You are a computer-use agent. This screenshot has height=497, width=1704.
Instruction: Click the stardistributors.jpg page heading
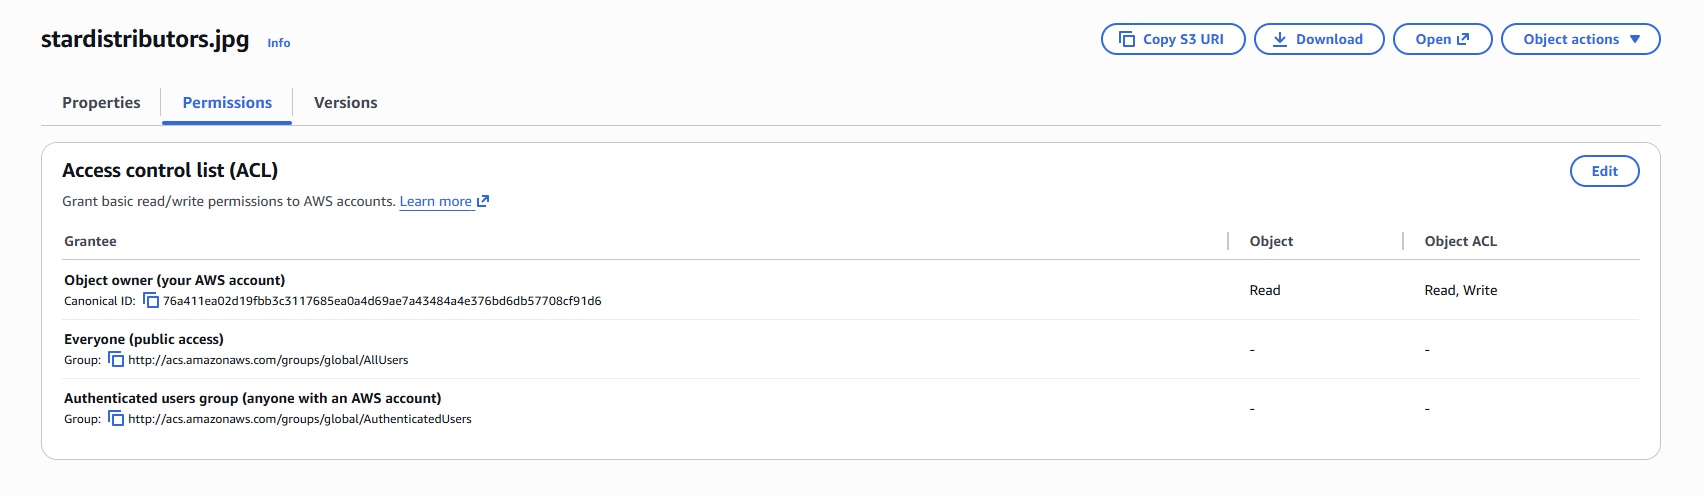pyautogui.click(x=145, y=39)
